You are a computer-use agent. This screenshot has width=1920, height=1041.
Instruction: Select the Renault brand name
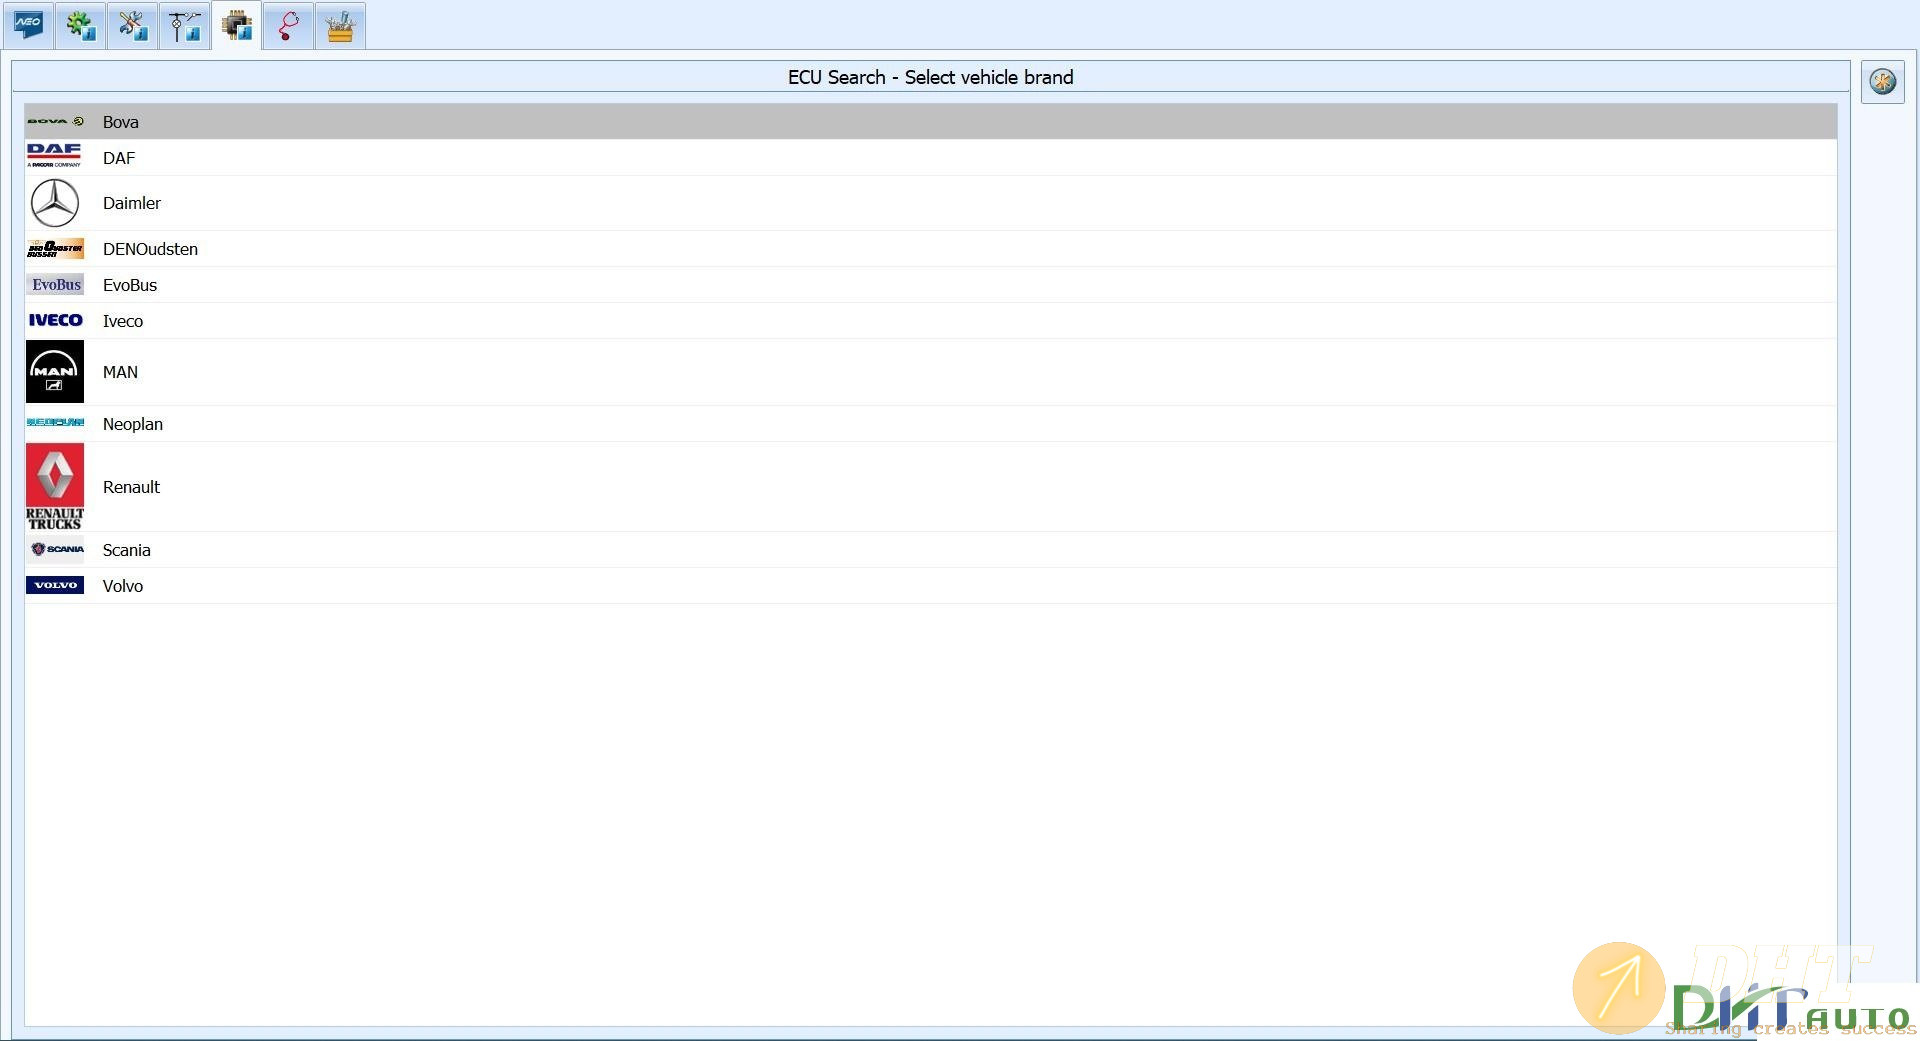(x=131, y=487)
